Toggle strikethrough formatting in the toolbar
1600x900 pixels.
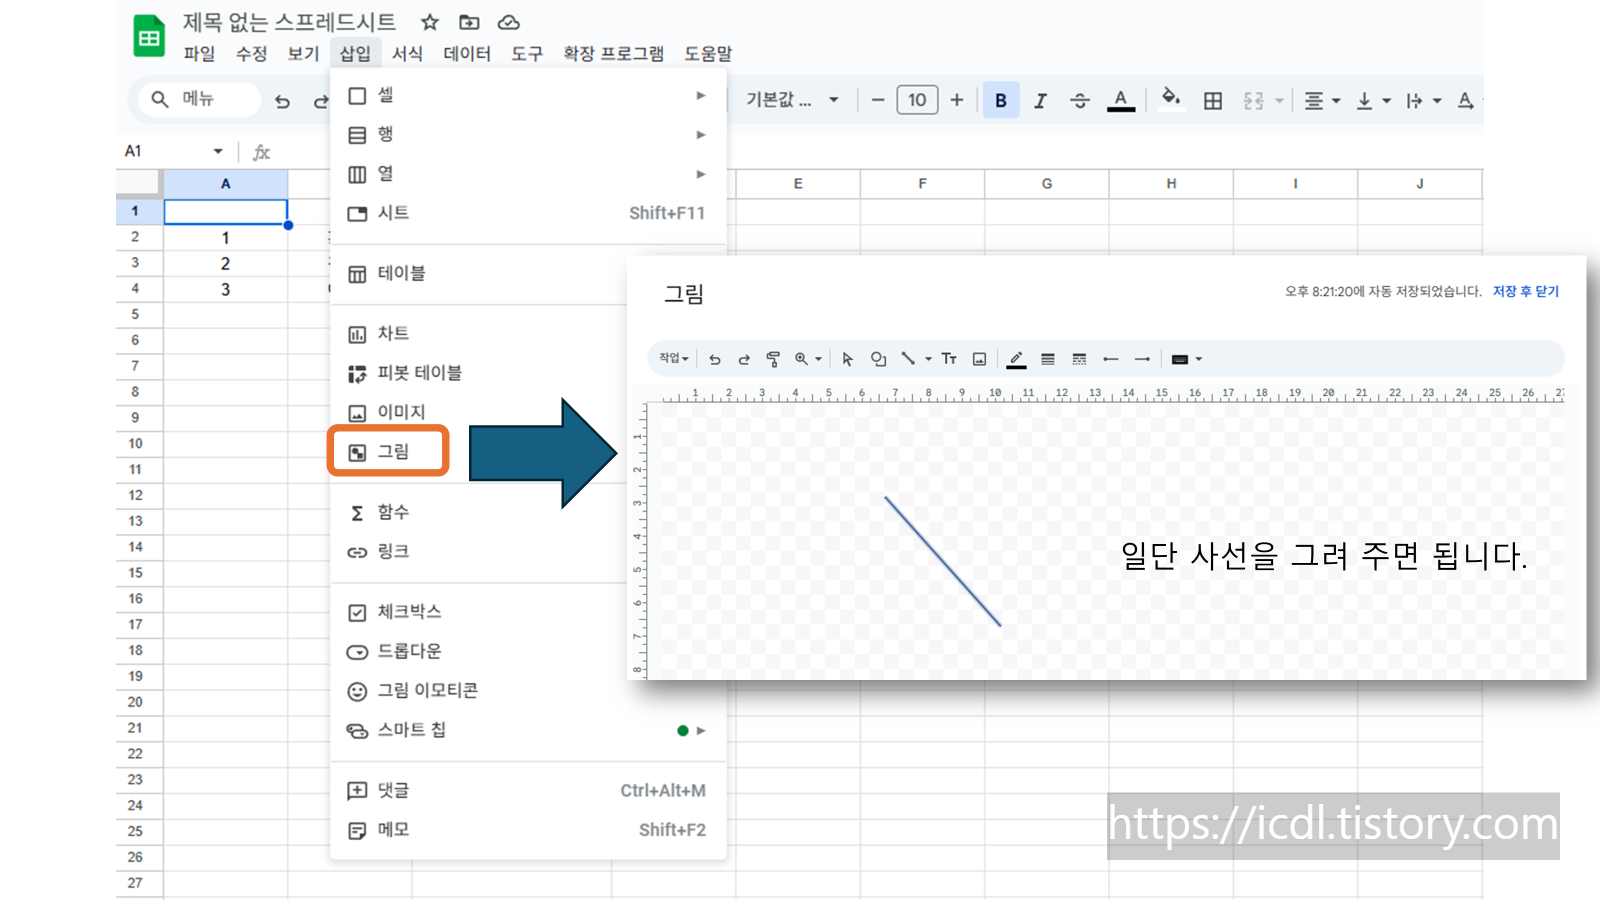tap(1080, 99)
